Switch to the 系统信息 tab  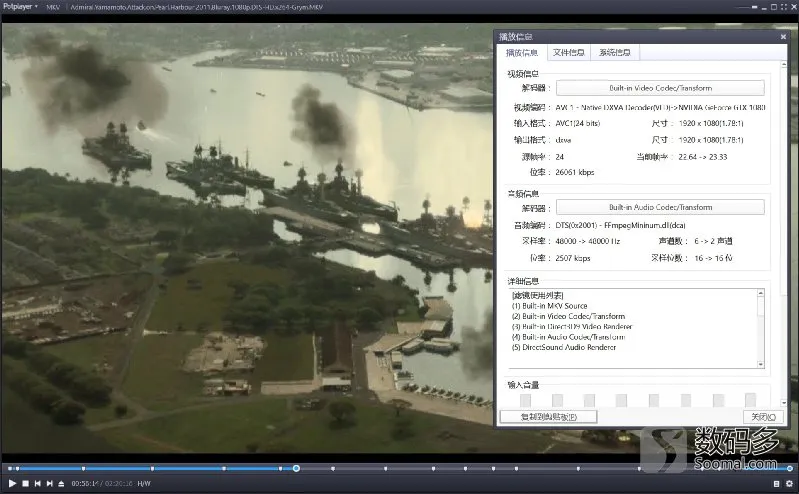pos(615,53)
